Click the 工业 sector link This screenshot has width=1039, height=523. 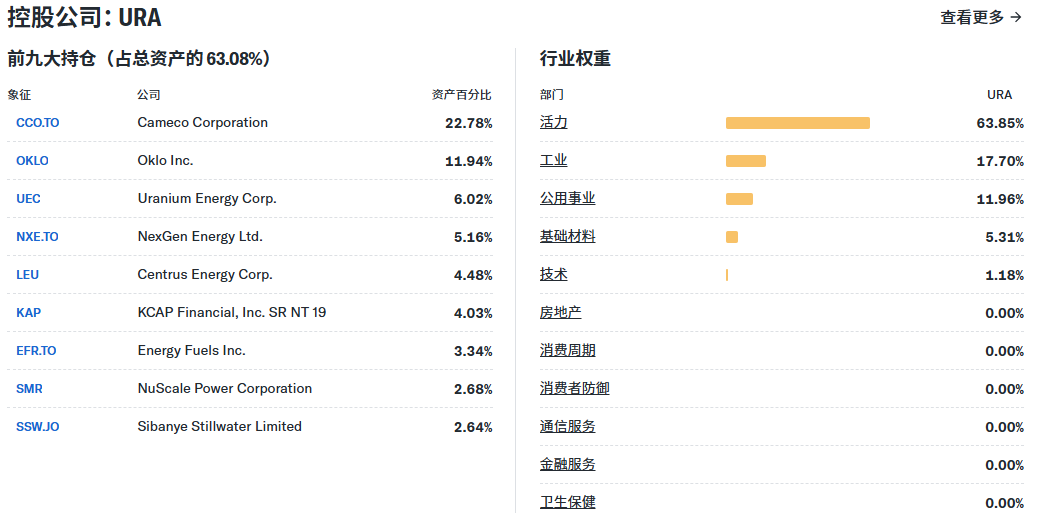(553, 161)
